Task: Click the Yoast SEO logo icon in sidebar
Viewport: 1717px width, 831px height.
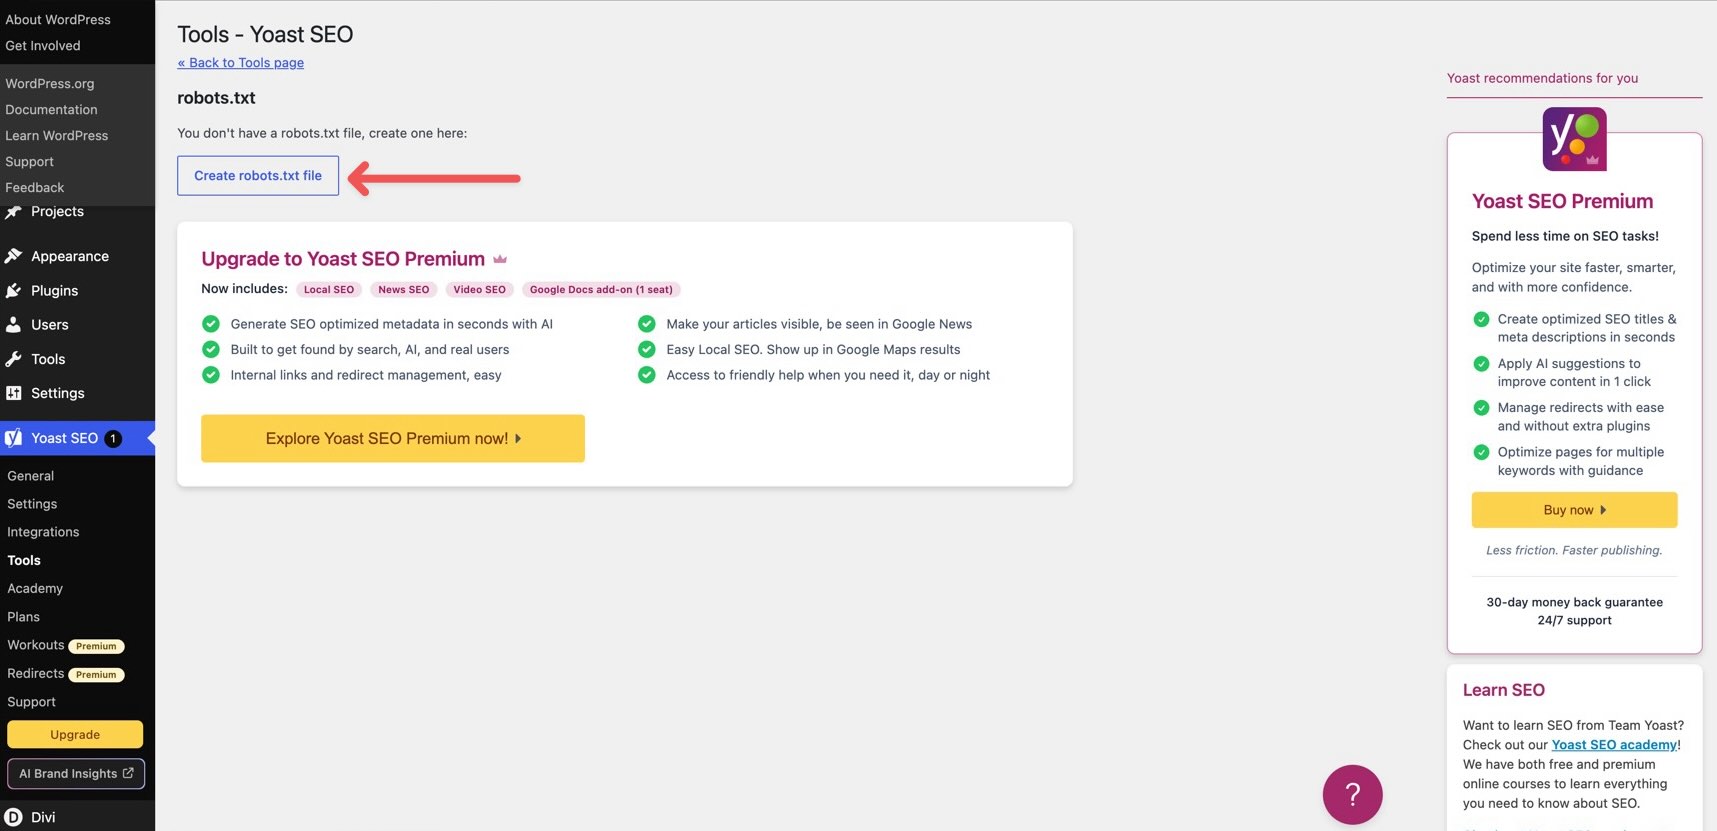Action: [x=13, y=438]
